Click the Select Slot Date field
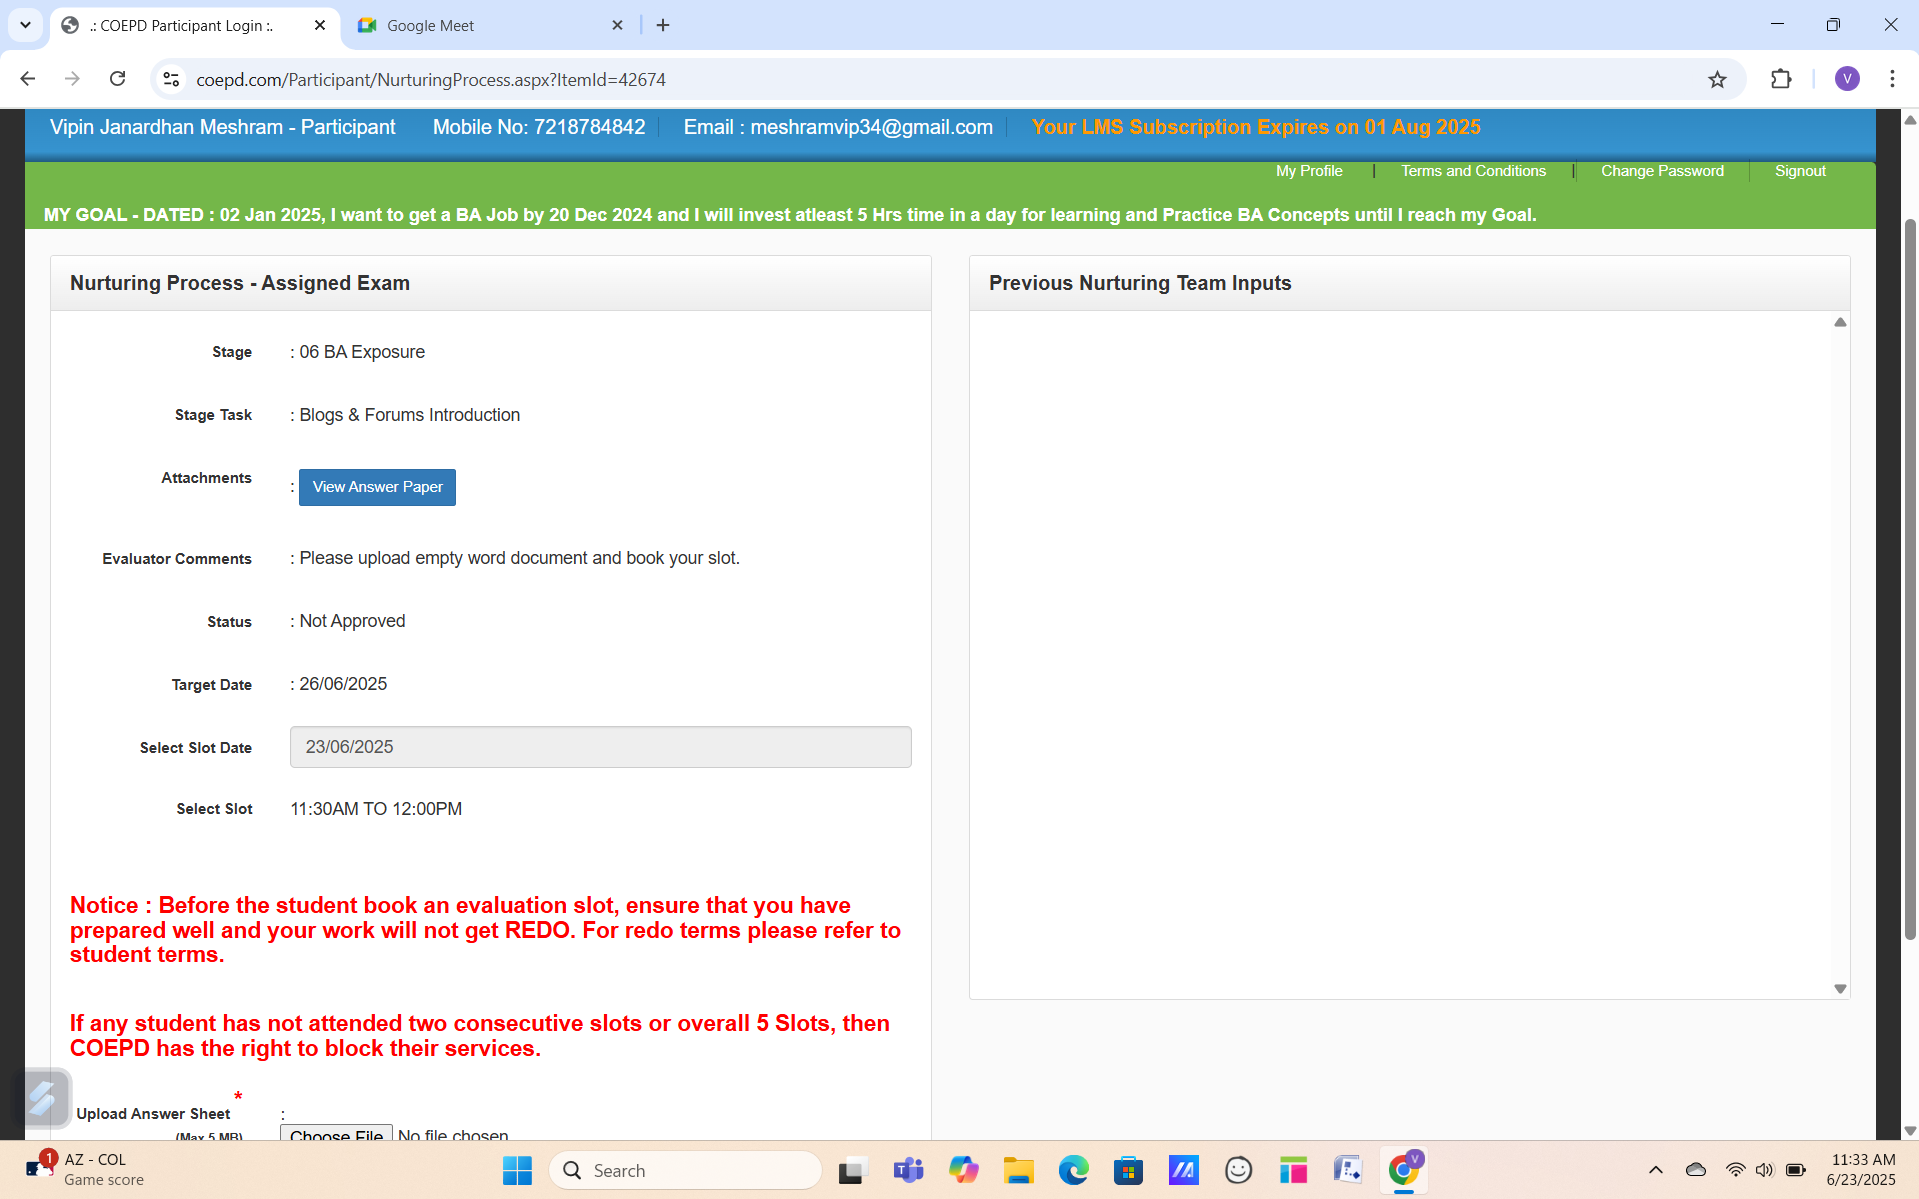 [x=600, y=747]
